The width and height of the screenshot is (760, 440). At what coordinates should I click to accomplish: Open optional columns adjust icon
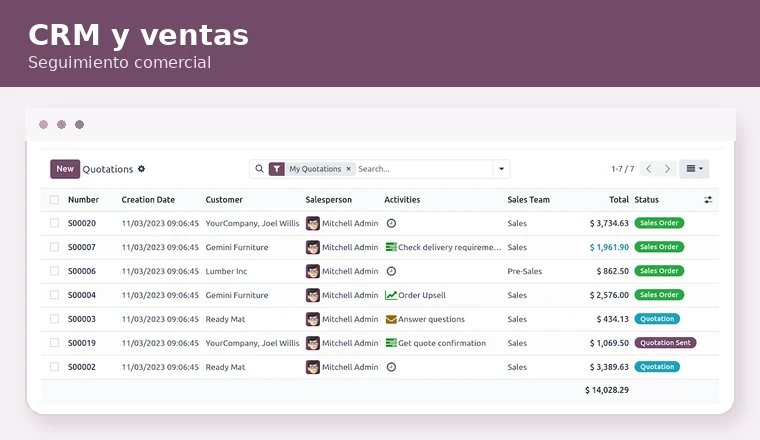(x=708, y=200)
